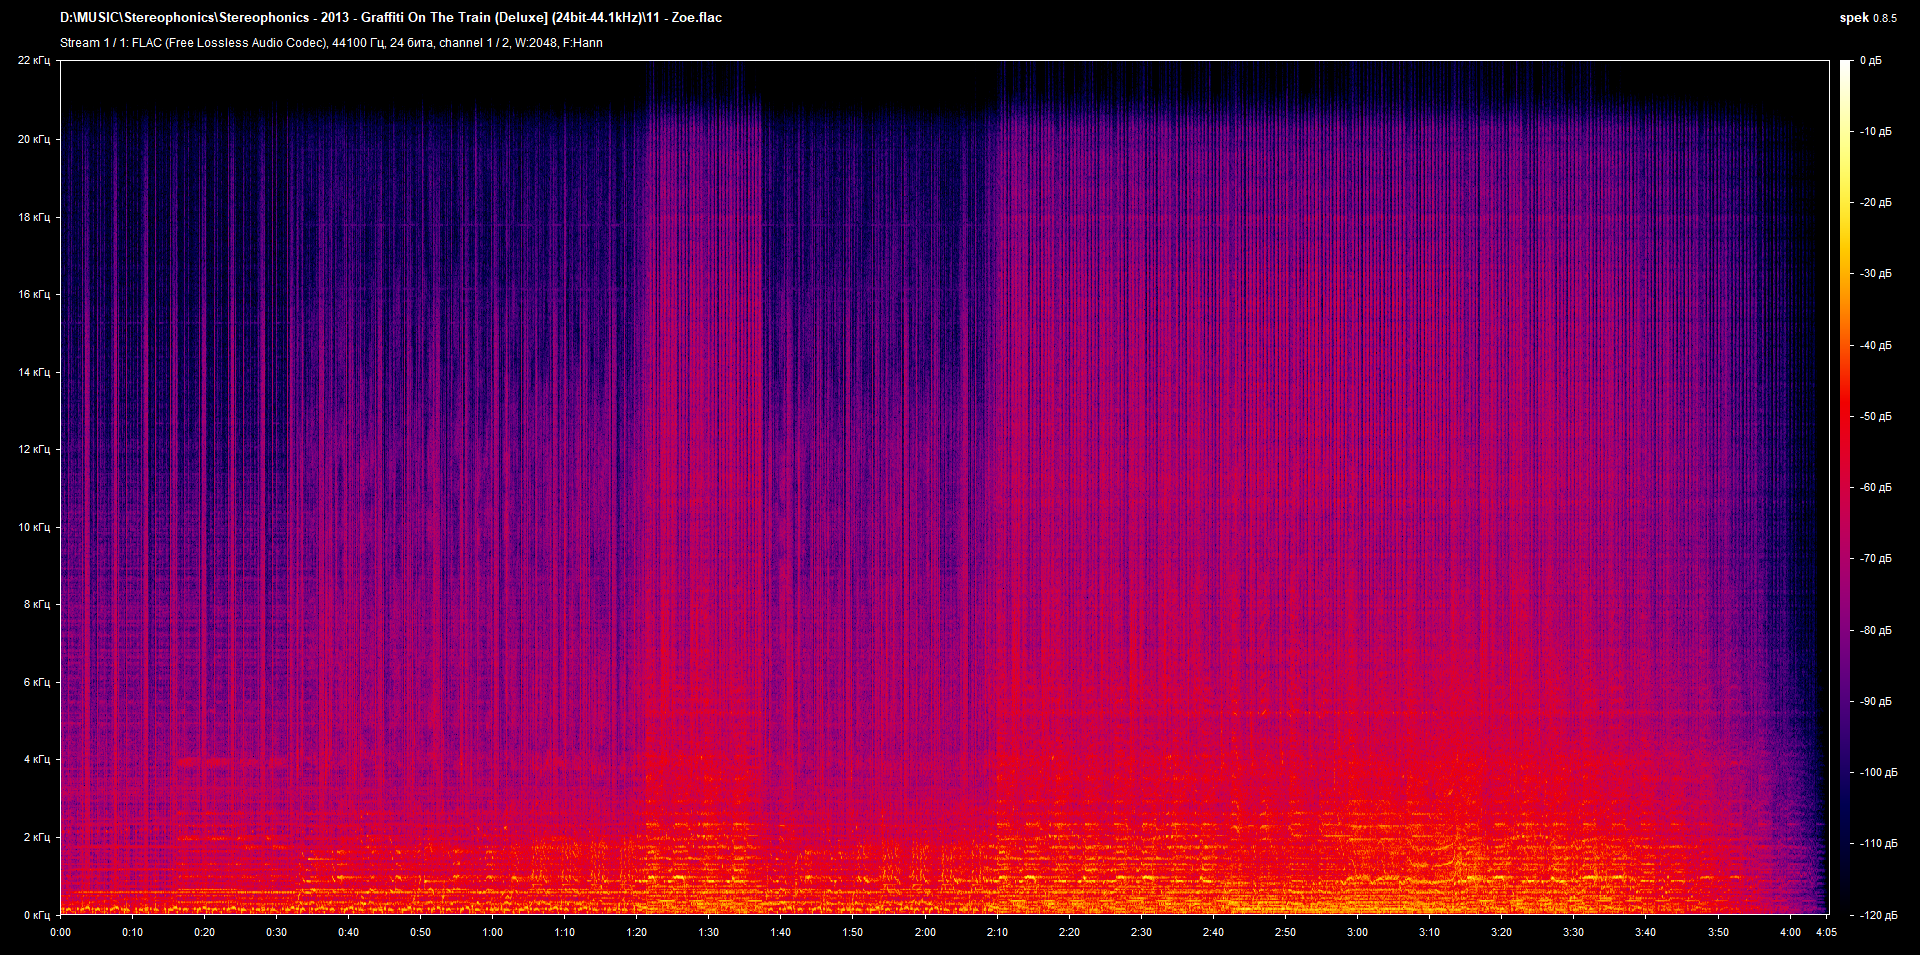This screenshot has width=1920, height=955.
Task: Click the 2:00 marker on the time axis
Action: 925,932
